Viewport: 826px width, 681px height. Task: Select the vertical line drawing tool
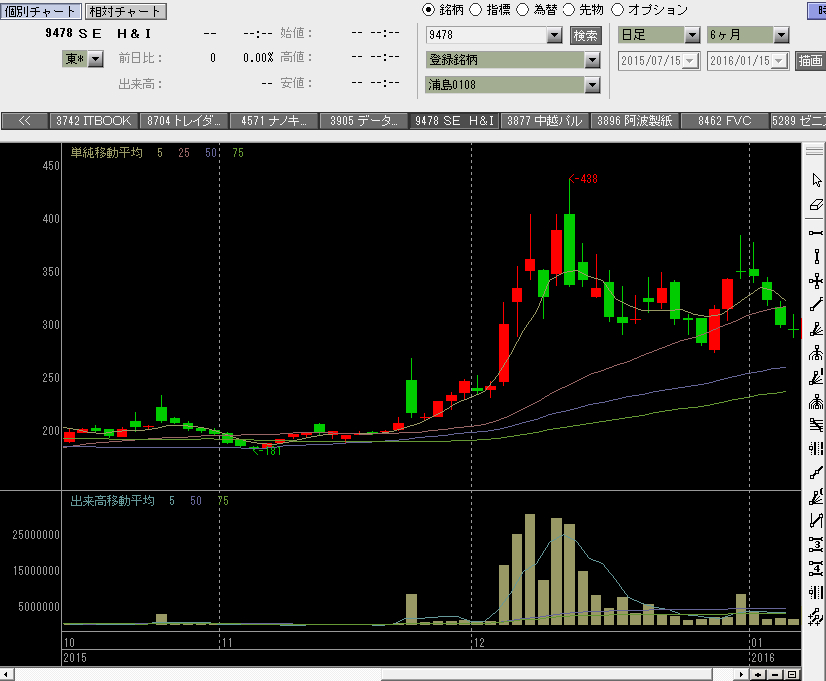click(816, 257)
